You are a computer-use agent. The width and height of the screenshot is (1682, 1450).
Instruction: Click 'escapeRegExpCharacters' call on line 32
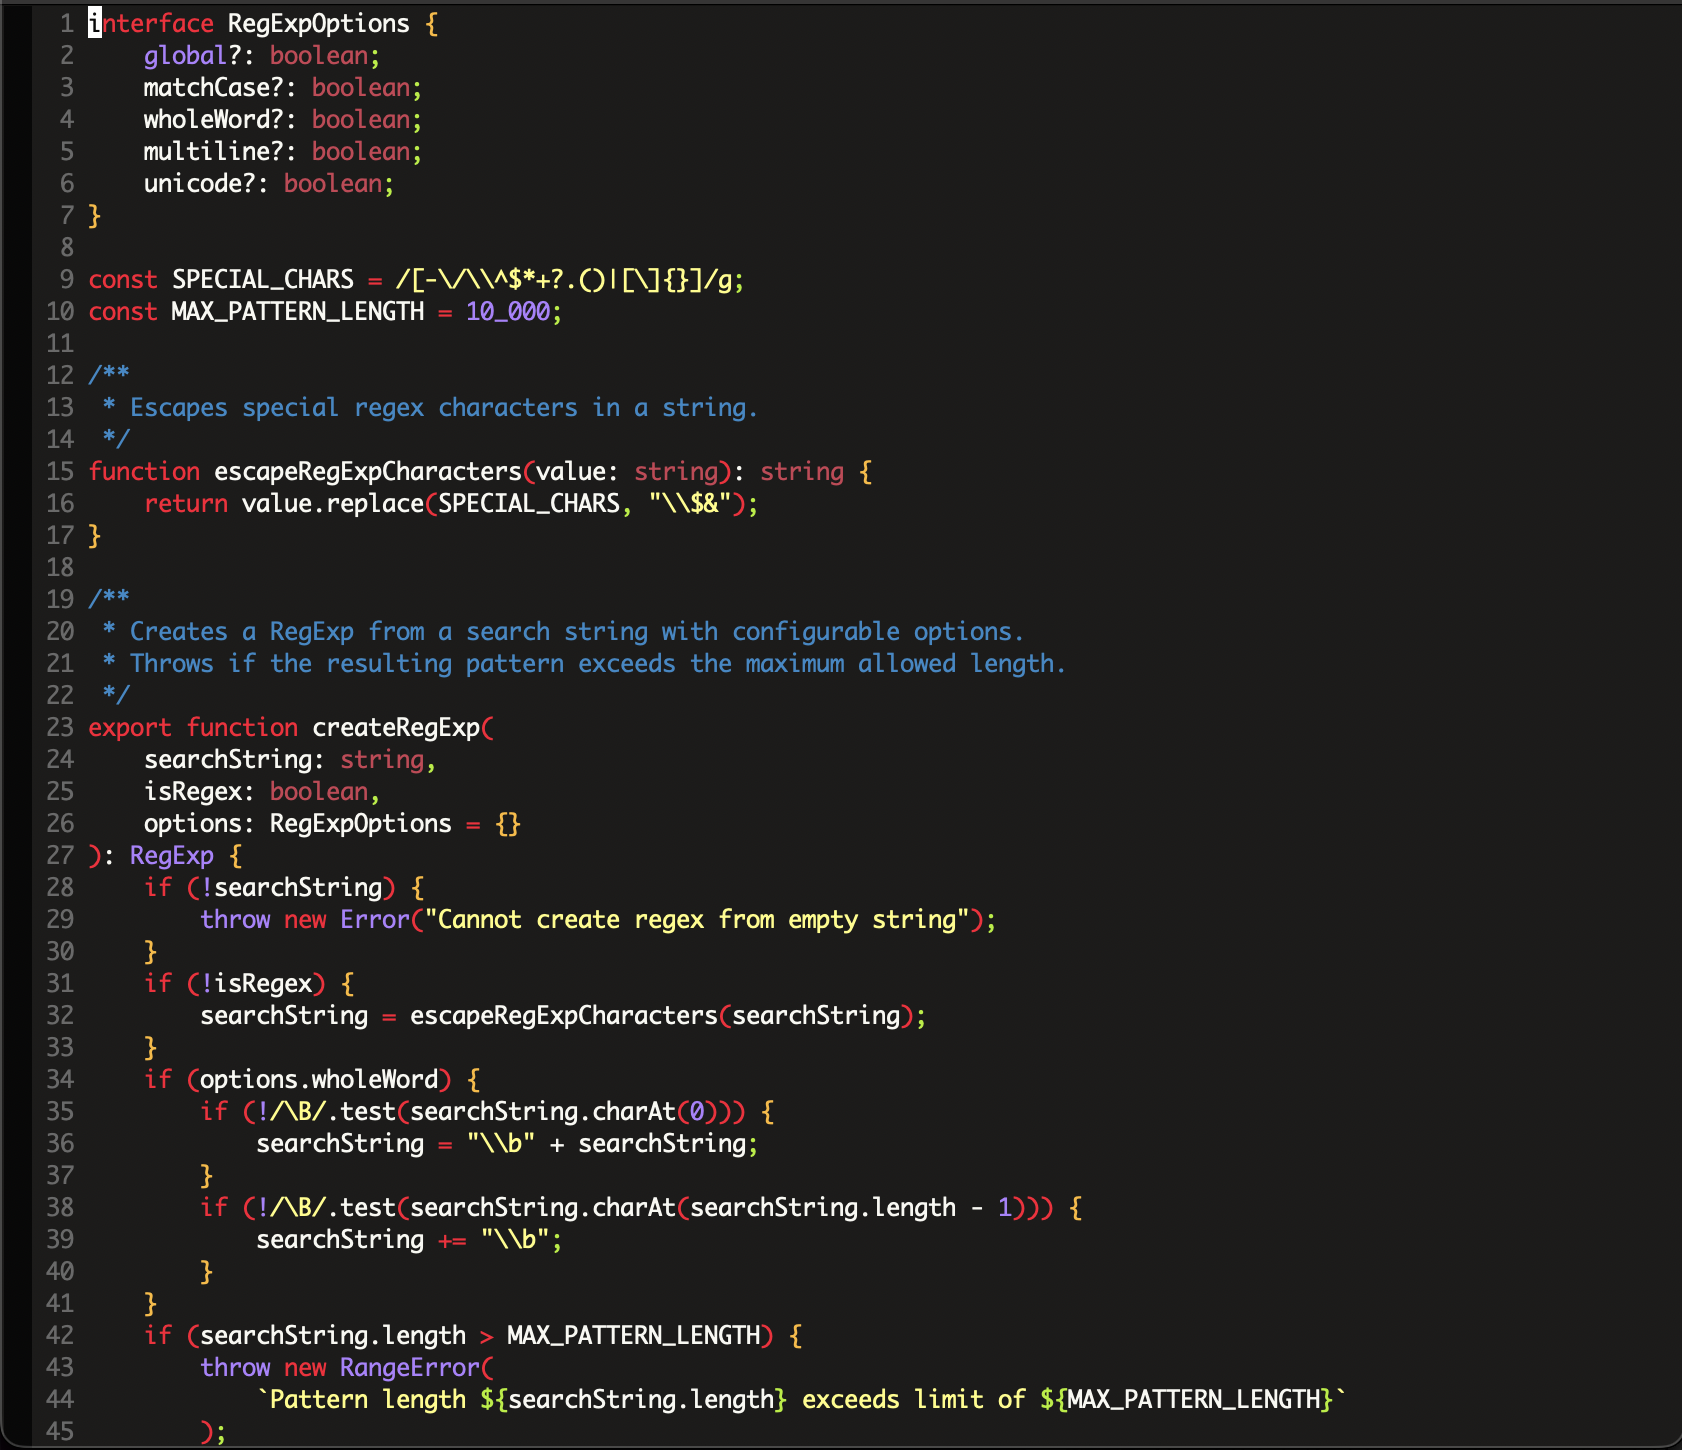[564, 1015]
